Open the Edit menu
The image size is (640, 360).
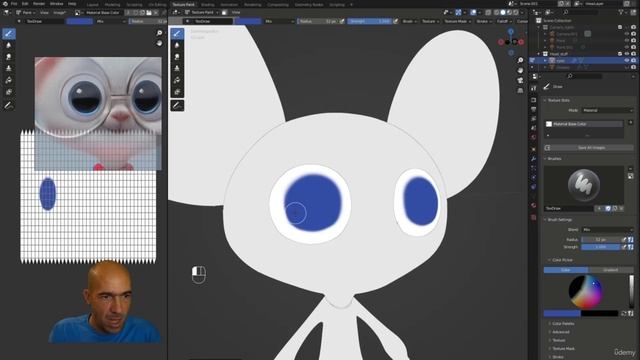(x=25, y=4)
